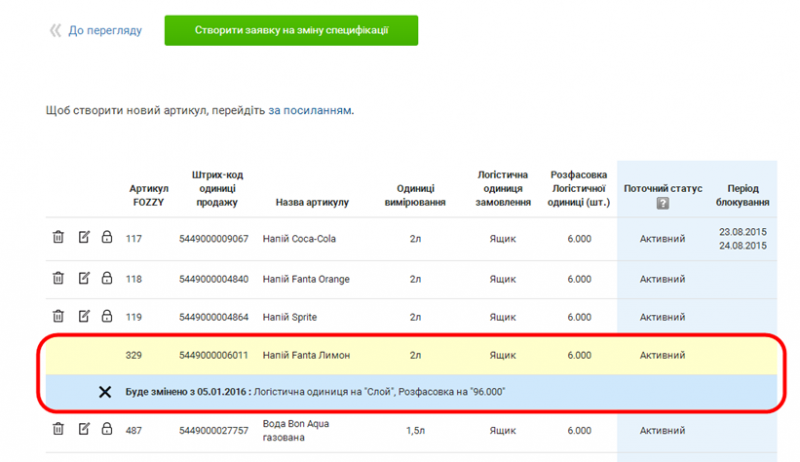Viewport: 800px width, 462px height.
Task: Follow the за посиланням link
Action: coord(310,110)
